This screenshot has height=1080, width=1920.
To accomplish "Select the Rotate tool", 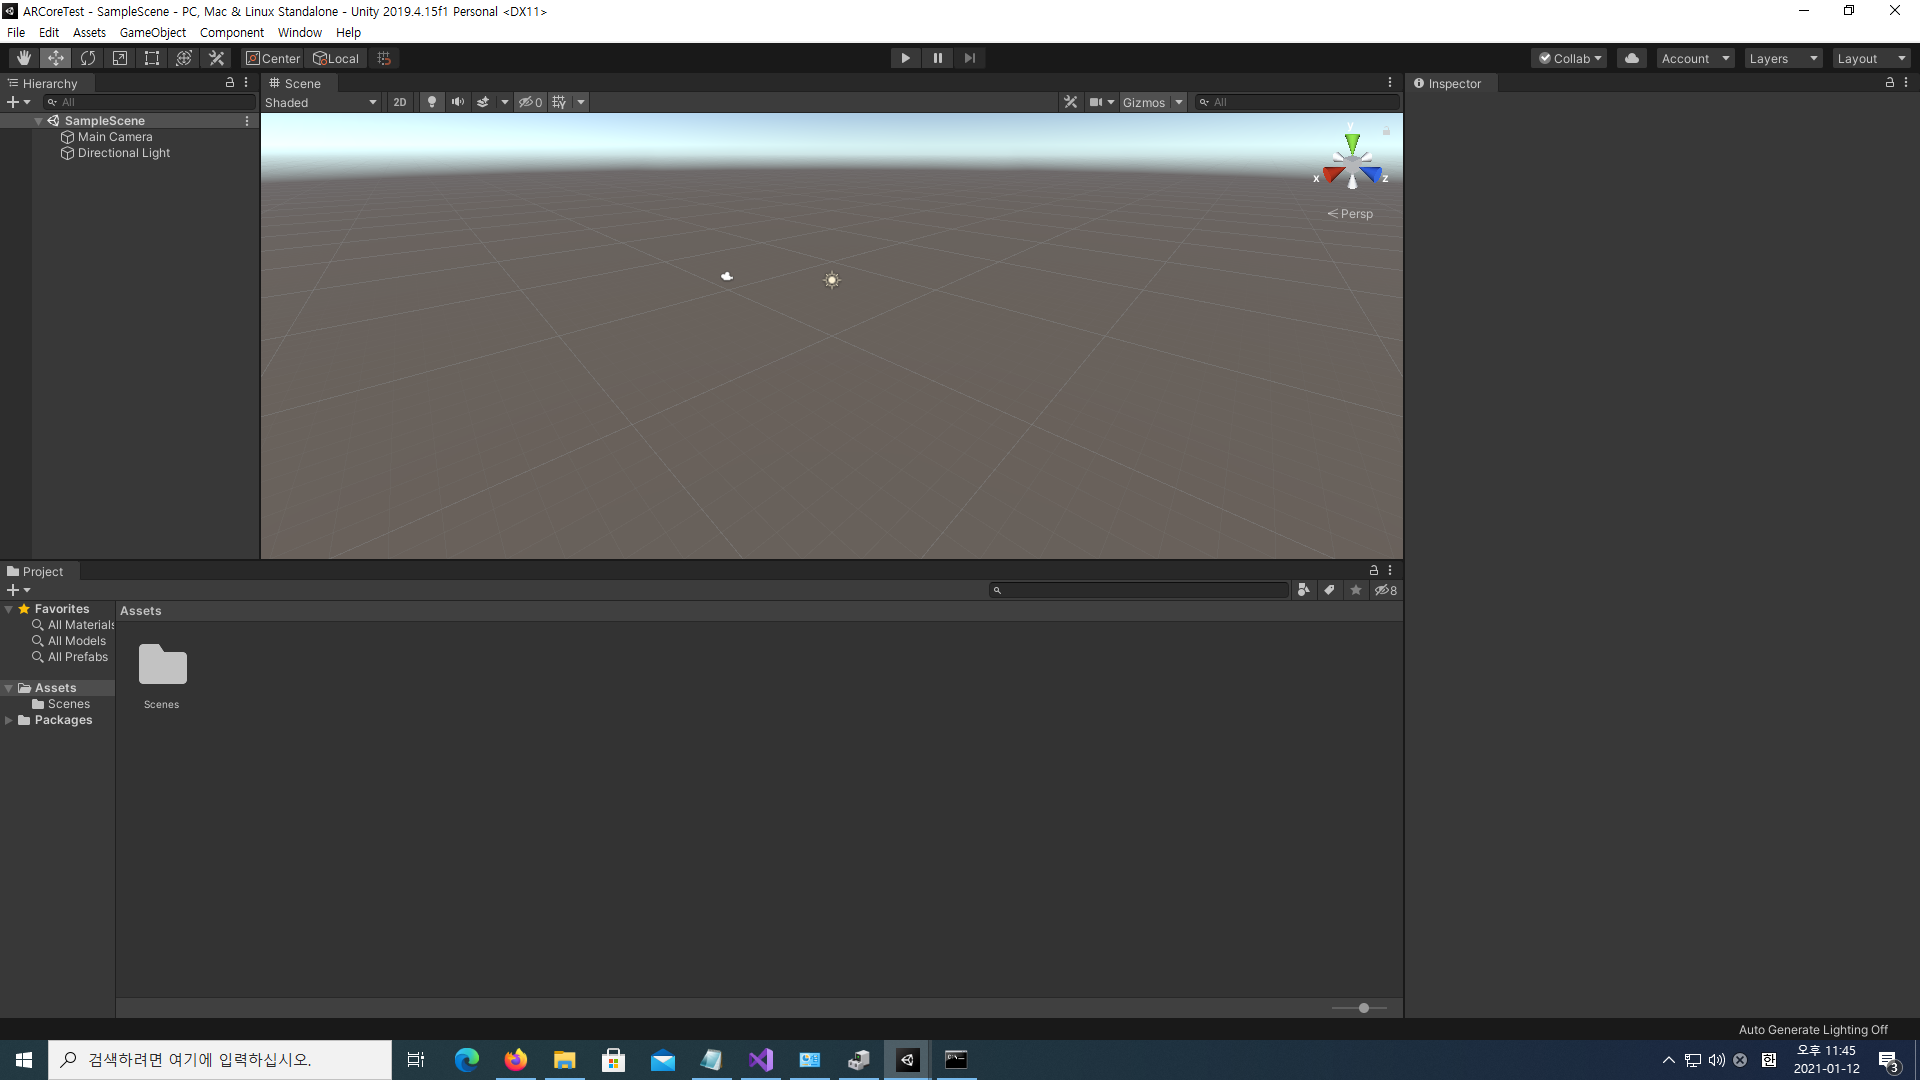I will click(x=88, y=58).
